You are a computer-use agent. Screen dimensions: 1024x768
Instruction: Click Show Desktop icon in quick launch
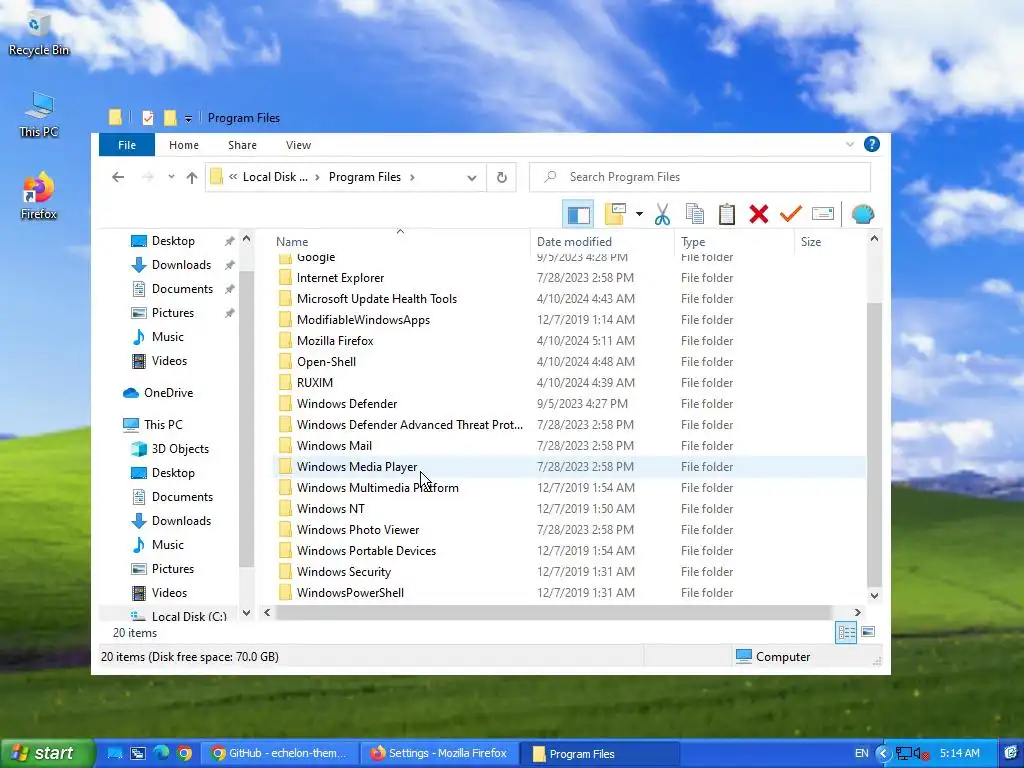[114, 754]
